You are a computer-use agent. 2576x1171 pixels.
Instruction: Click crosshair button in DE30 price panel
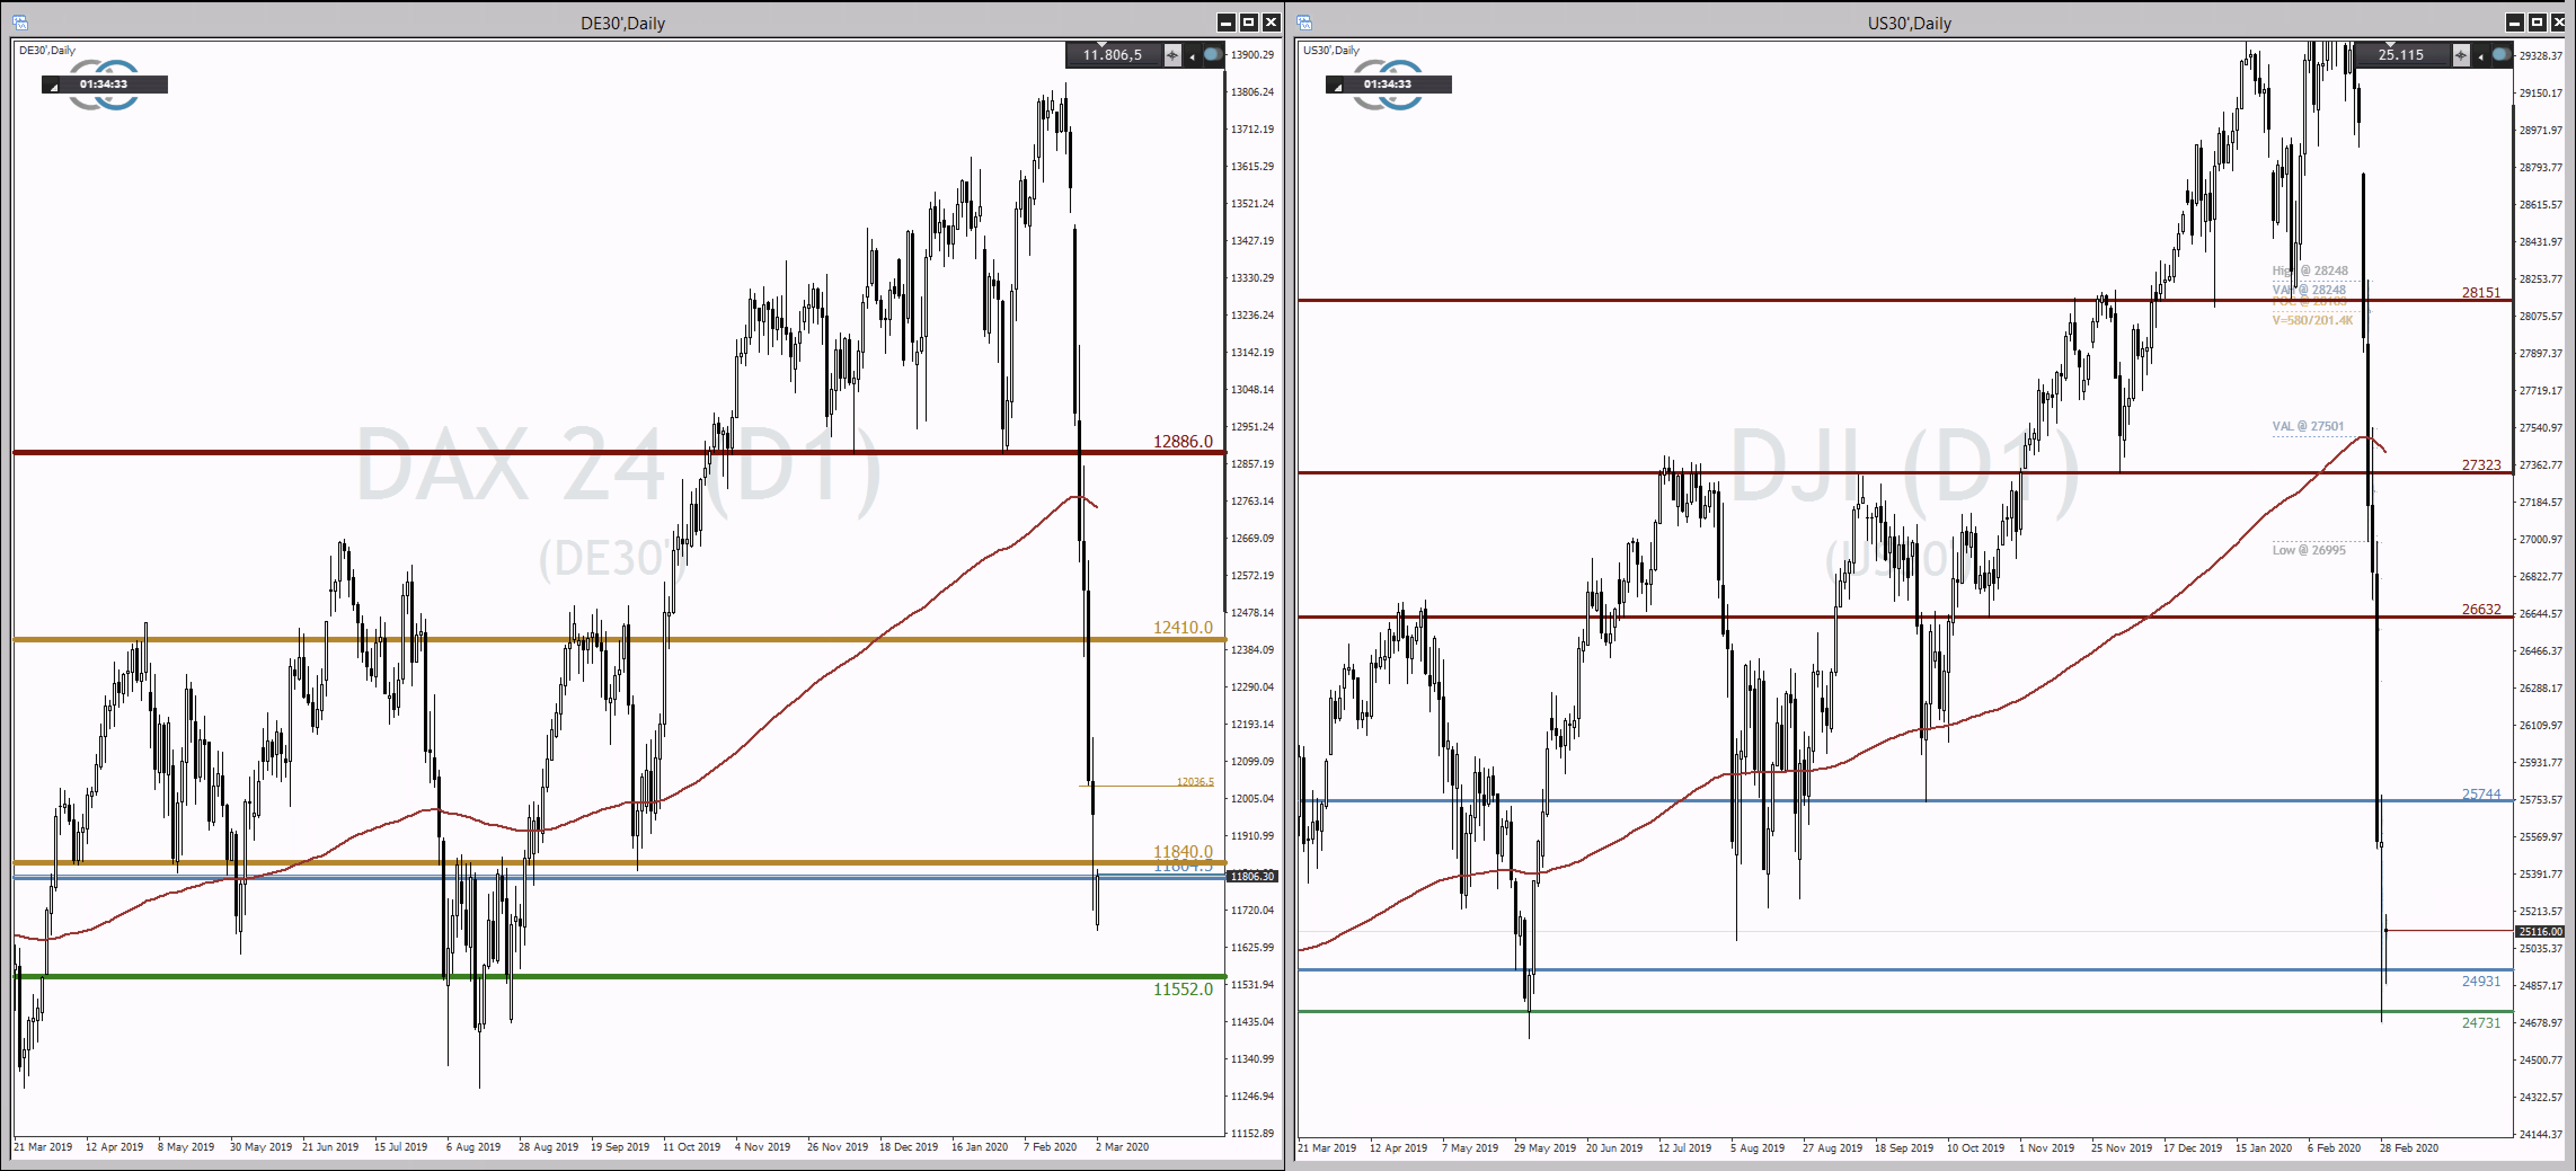pyautogui.click(x=1172, y=55)
